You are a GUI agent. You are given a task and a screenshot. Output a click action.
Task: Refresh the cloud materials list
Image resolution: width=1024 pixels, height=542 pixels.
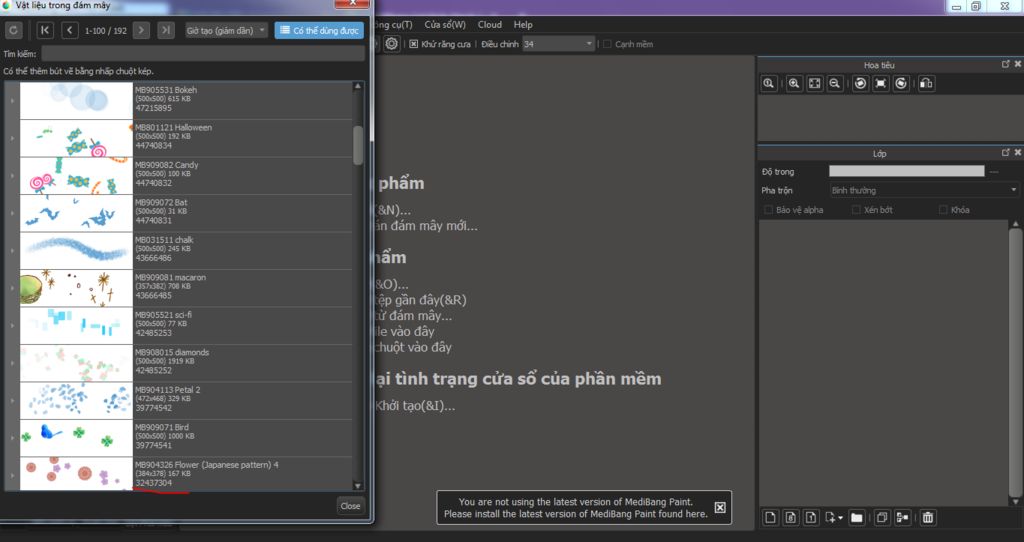[13, 30]
